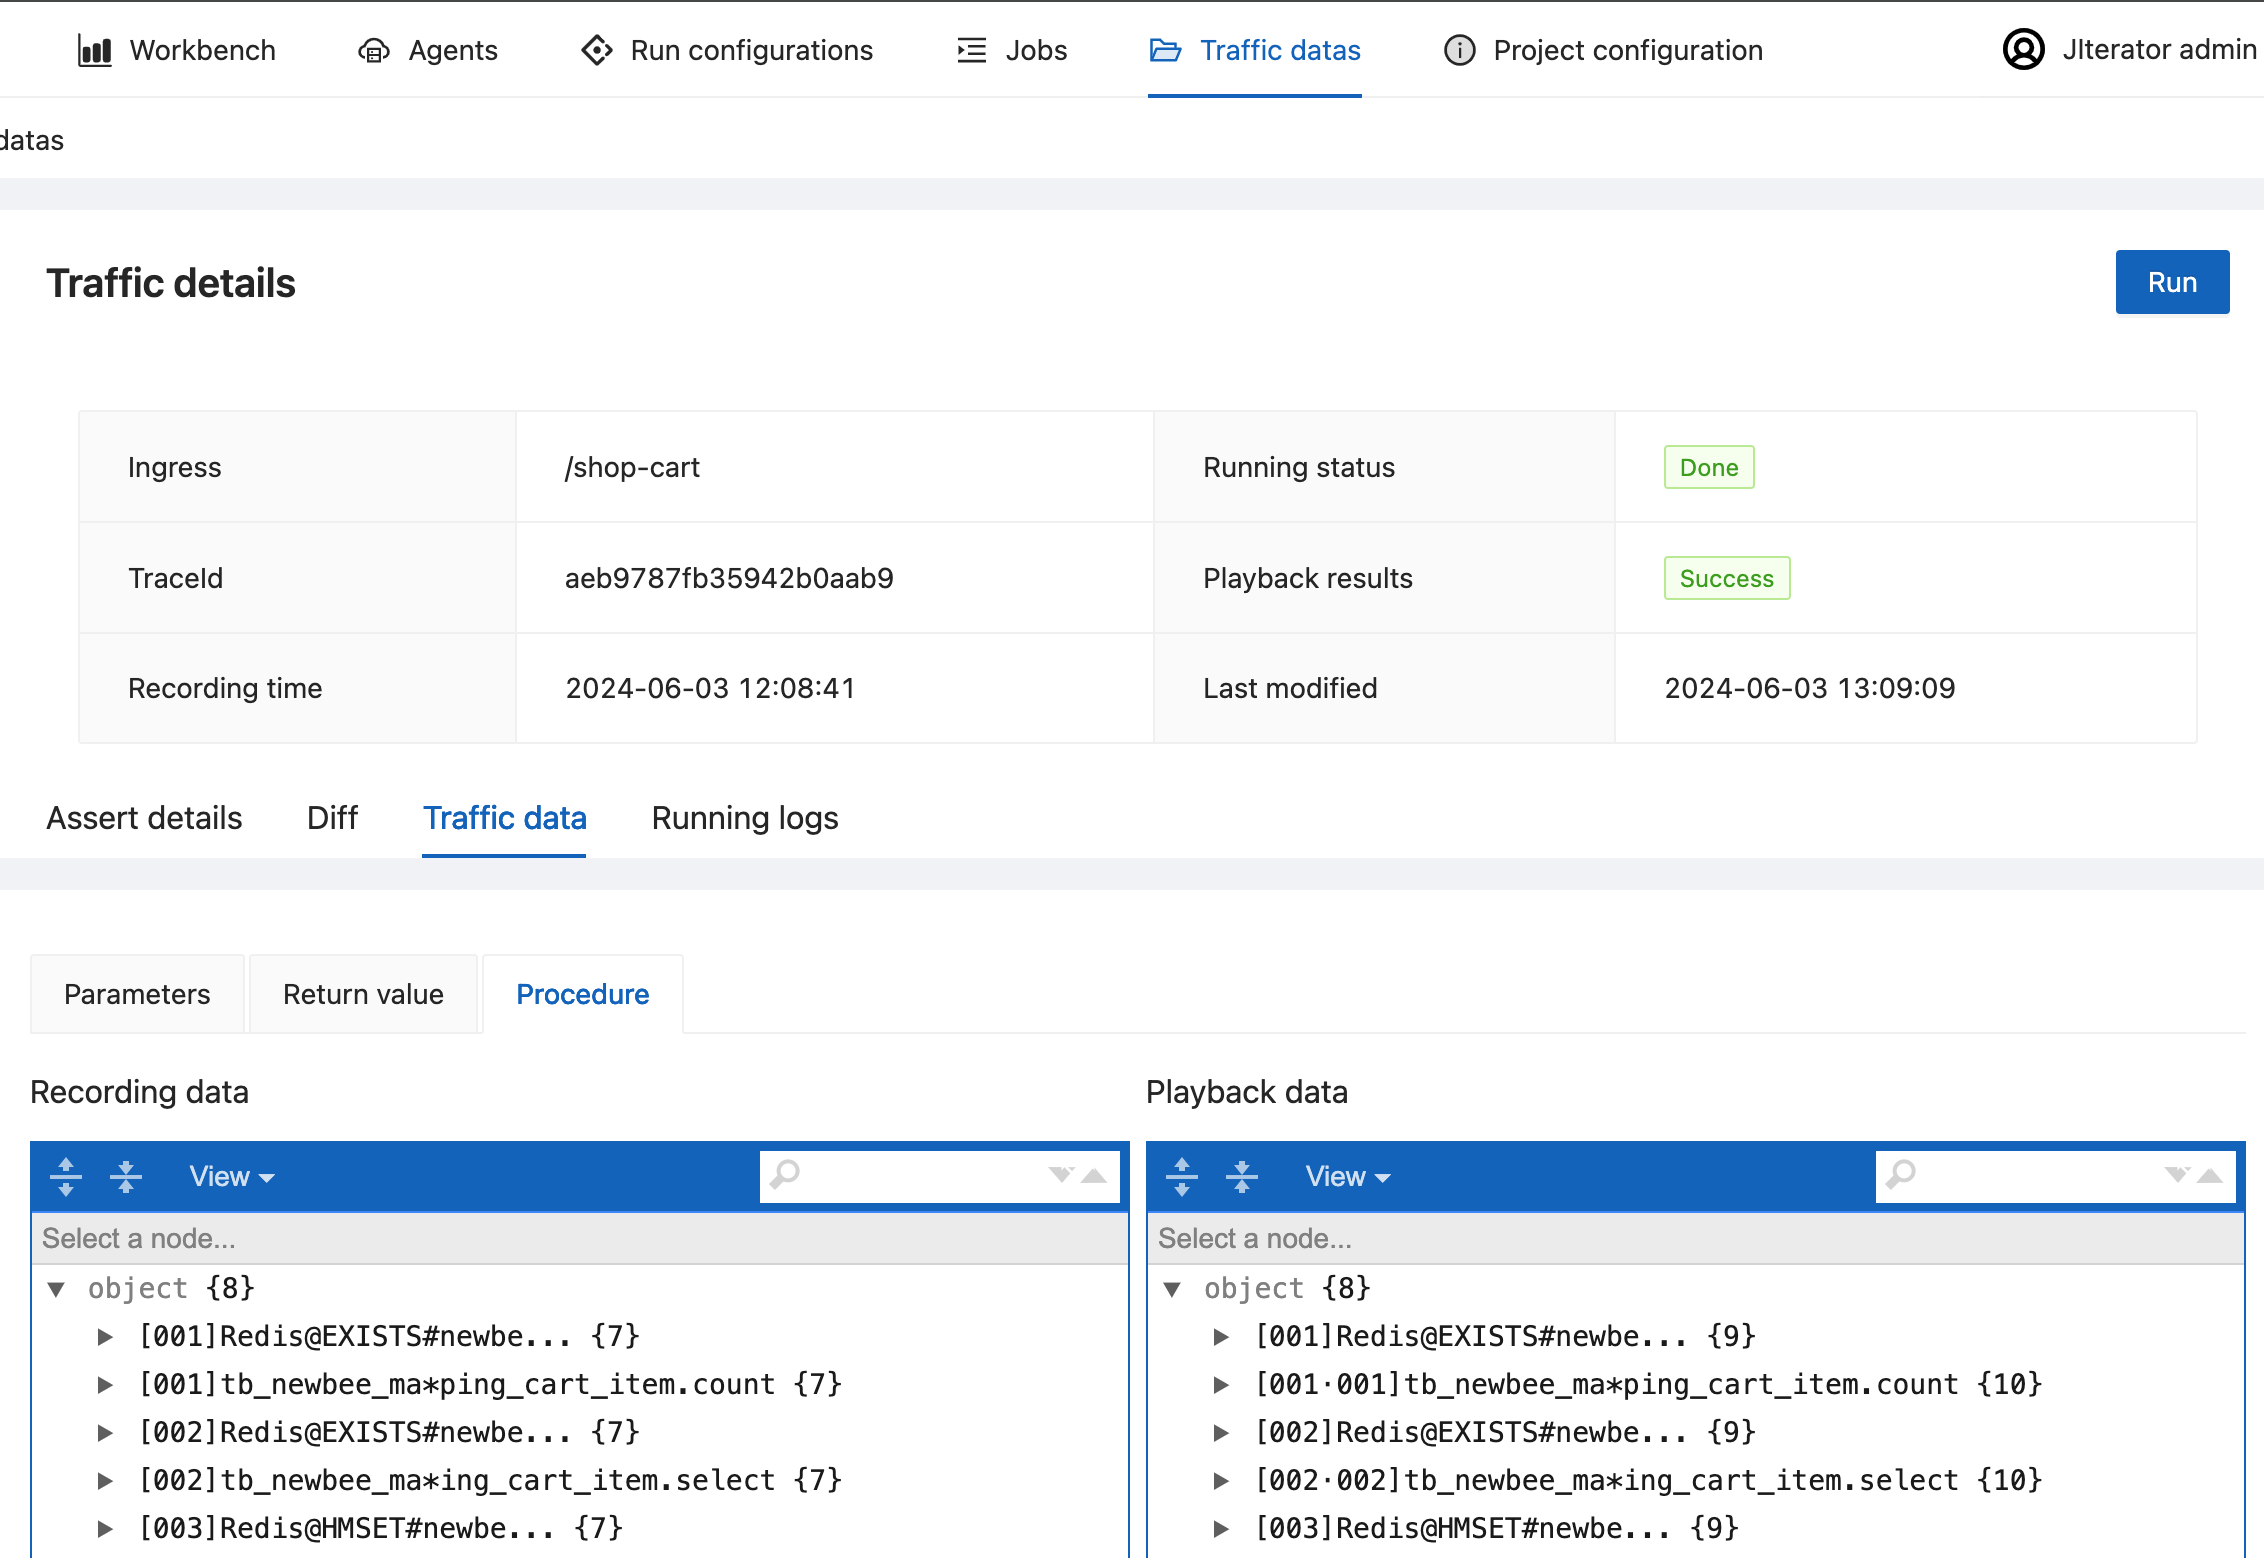2264x1558 pixels.
Task: Click the Traffic datas nav label
Action: [1280, 50]
